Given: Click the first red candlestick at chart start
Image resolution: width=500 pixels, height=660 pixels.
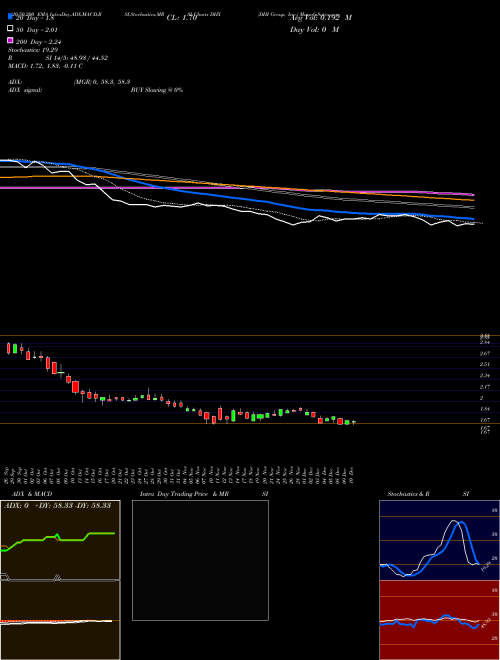Looking at the screenshot, I should [8, 348].
